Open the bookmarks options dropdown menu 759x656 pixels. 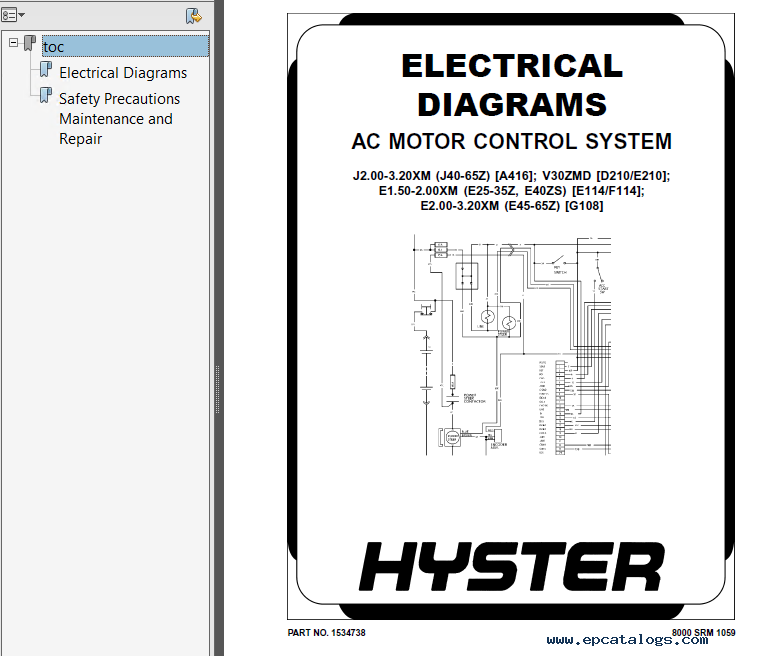tap(12, 15)
